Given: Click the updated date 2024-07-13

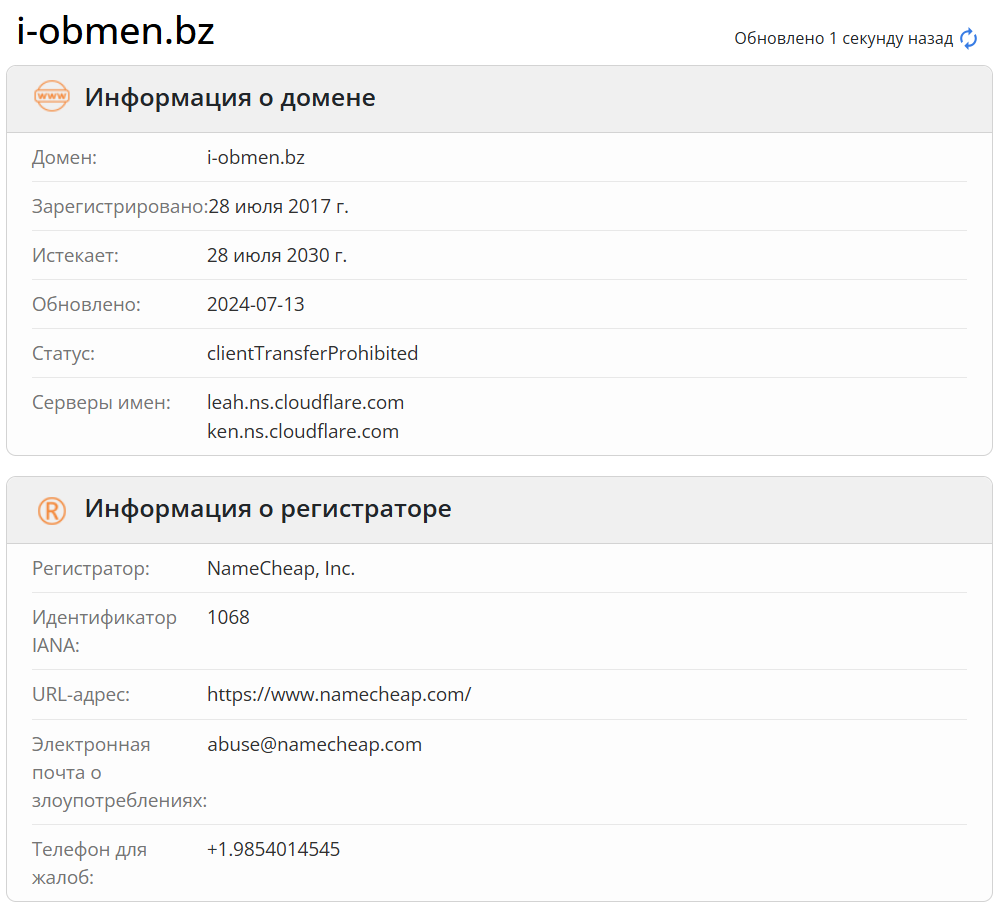Looking at the screenshot, I should 255,305.
